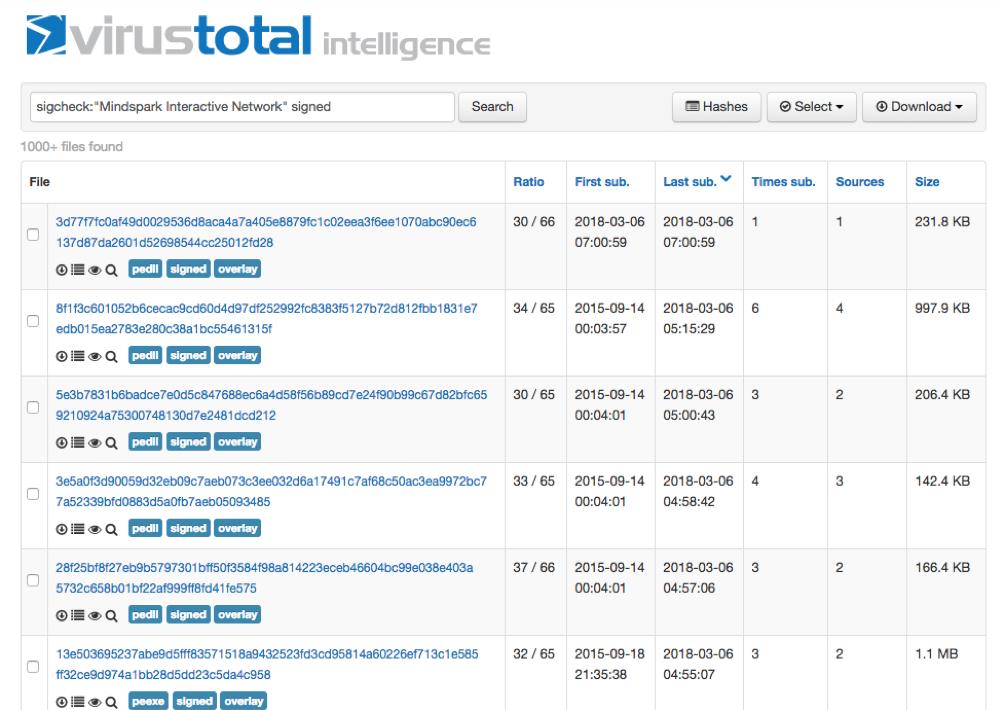Click the list icon in the 3d77f7fc0af49 row
1002x710 pixels.
click(x=77, y=270)
